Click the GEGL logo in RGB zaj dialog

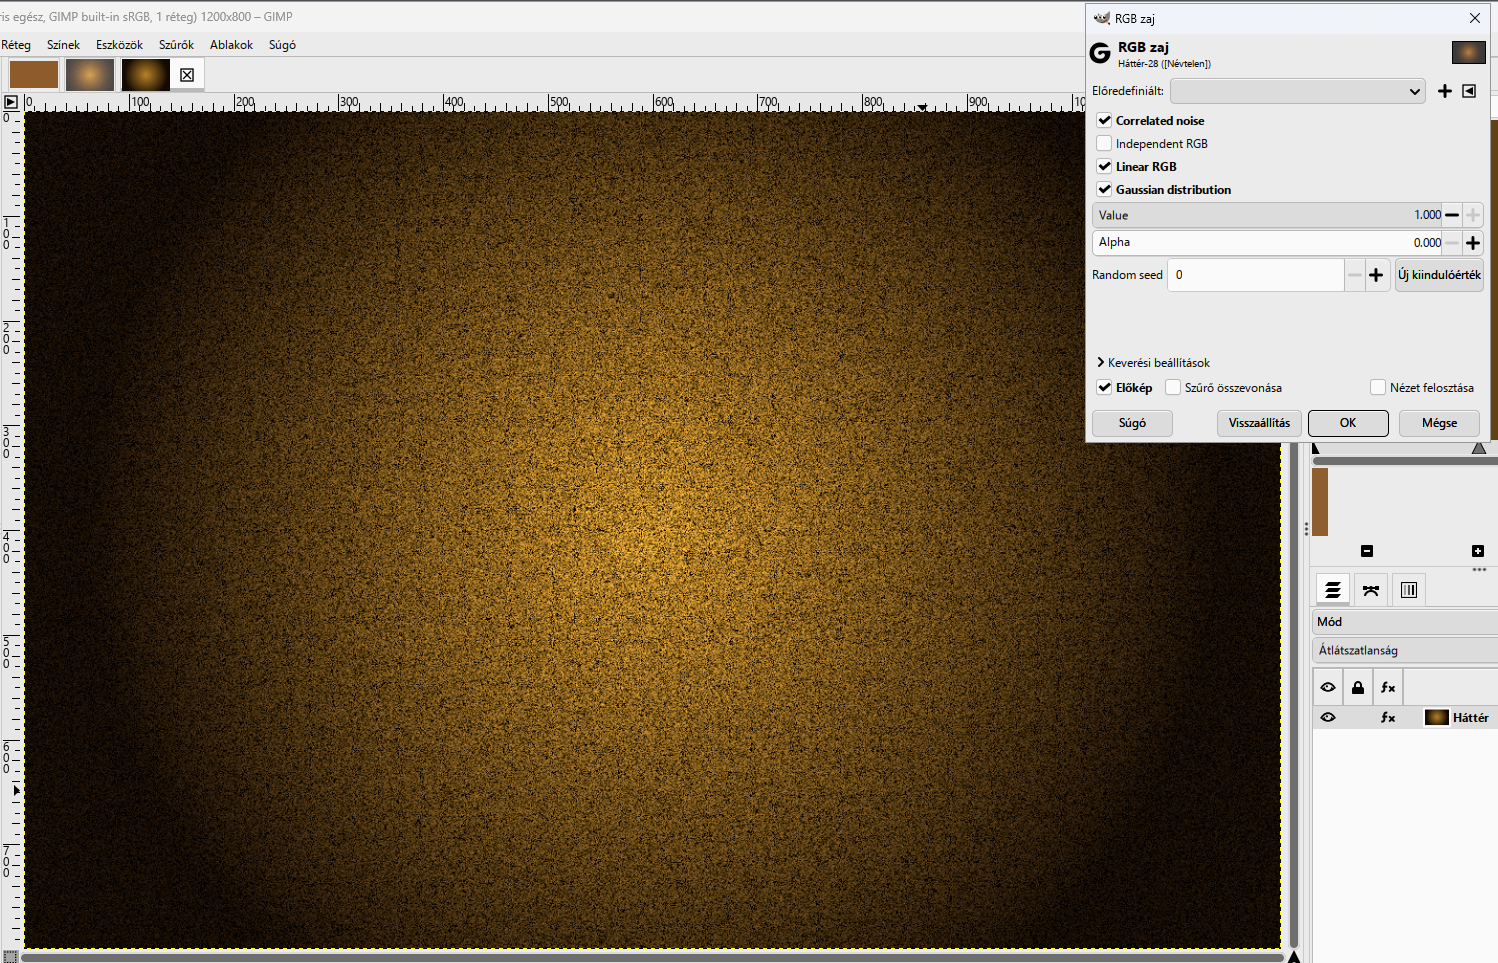1100,54
